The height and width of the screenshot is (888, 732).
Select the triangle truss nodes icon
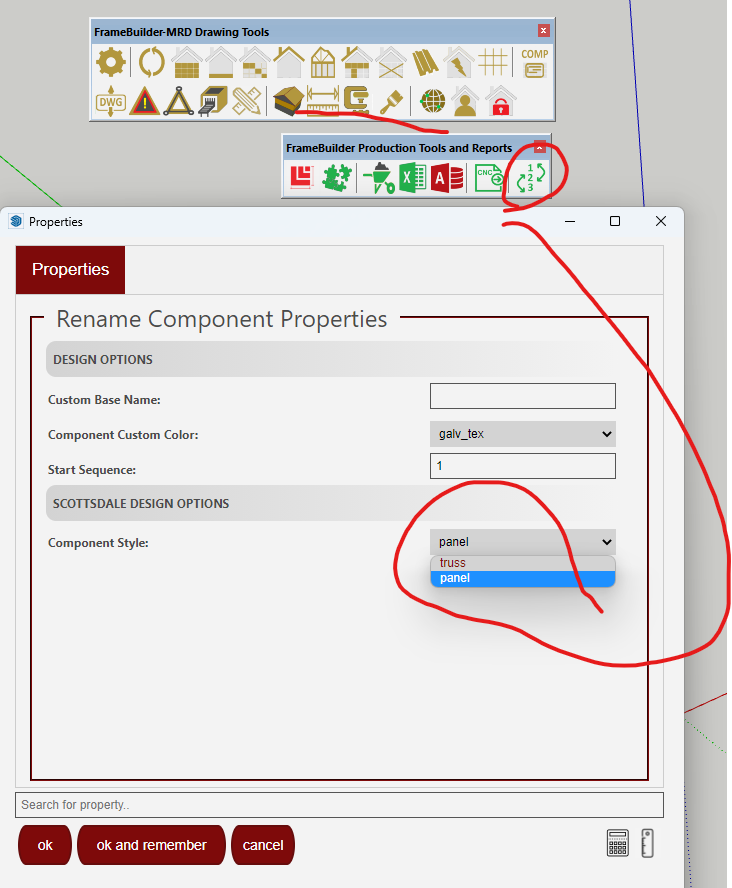point(179,102)
